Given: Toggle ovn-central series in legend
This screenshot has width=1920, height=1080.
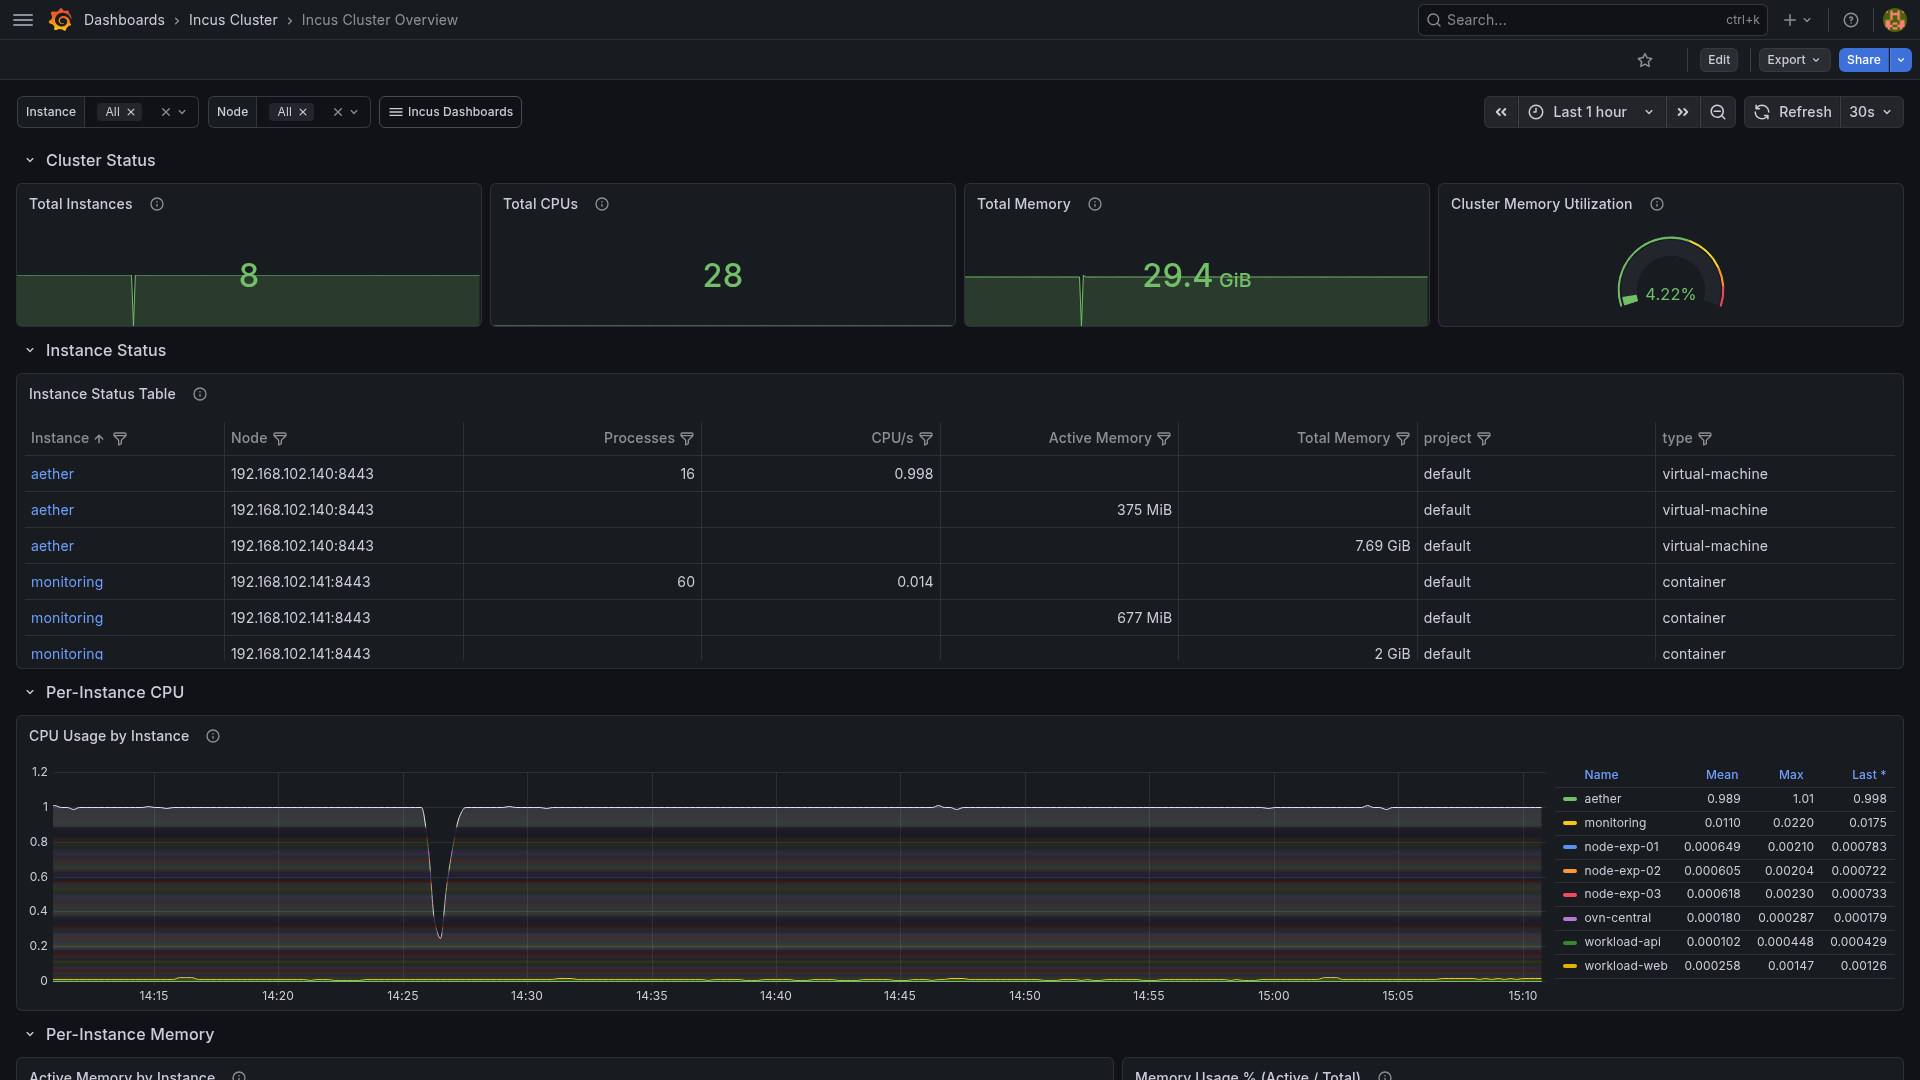Looking at the screenshot, I should pyautogui.click(x=1617, y=918).
